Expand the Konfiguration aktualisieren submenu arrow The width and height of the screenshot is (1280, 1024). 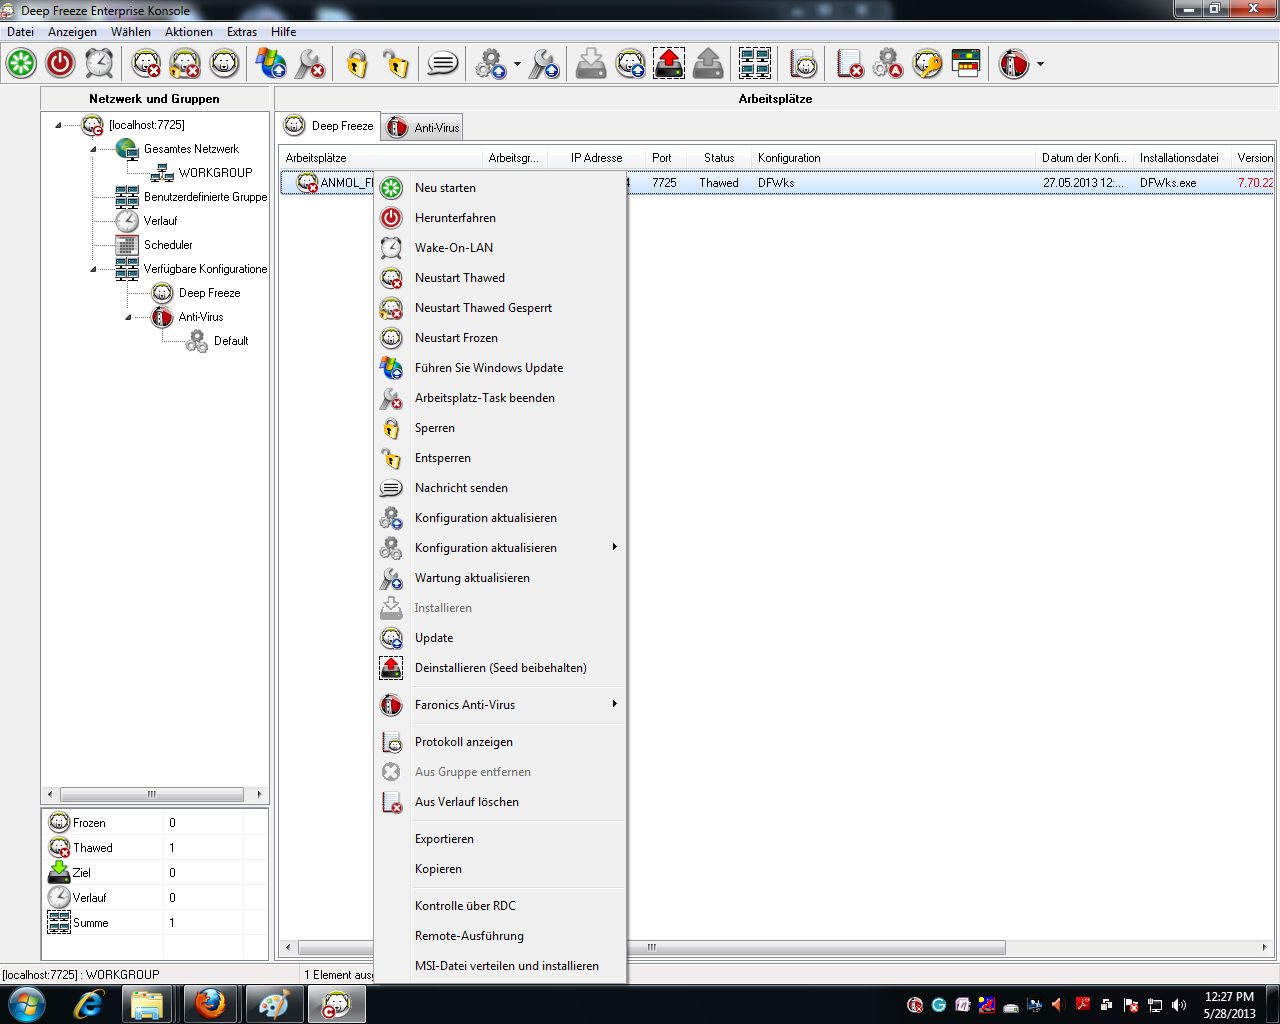[x=614, y=547]
